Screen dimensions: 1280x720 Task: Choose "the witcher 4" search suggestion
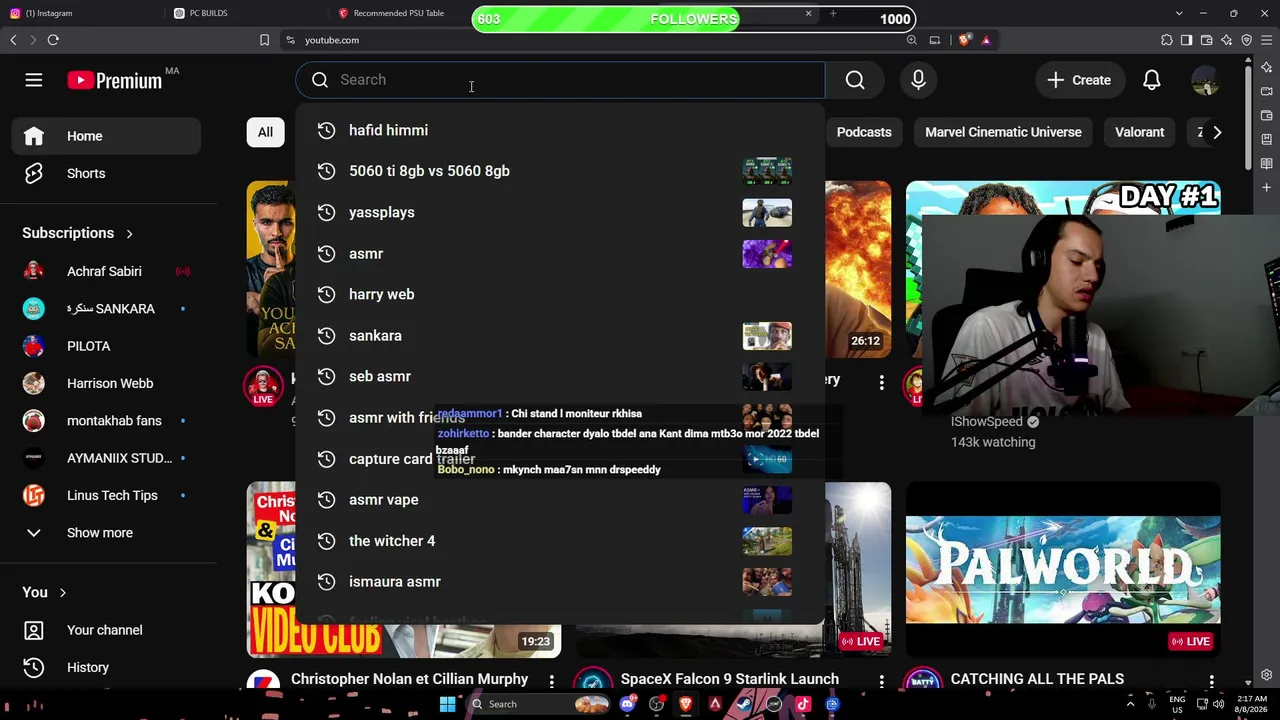tap(560, 541)
